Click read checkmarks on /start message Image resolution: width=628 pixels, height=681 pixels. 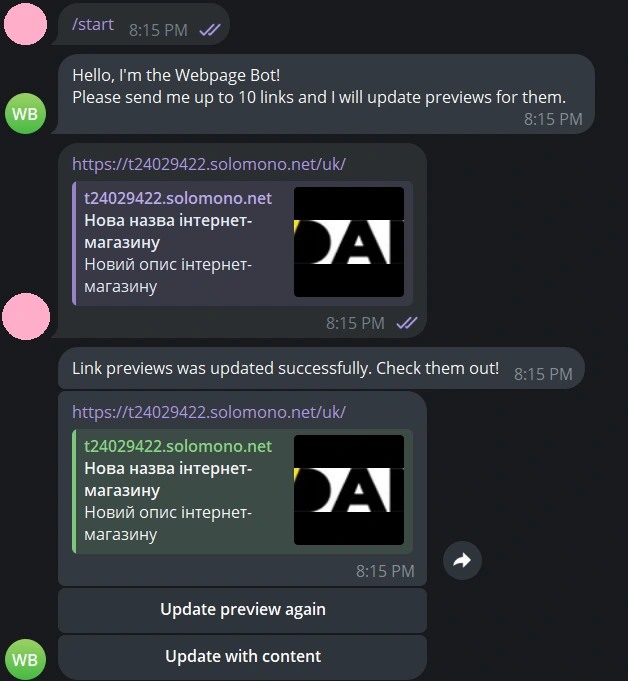click(210, 30)
